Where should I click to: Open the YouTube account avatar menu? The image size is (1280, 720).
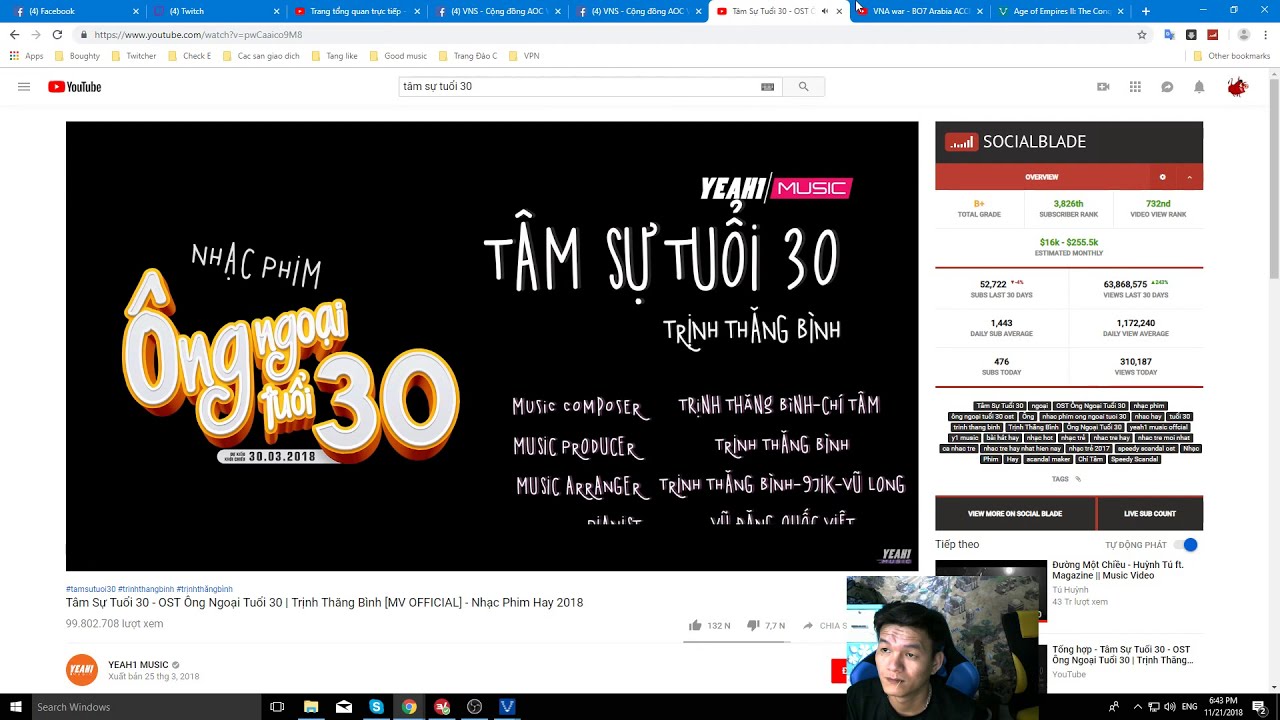pos(1238,87)
